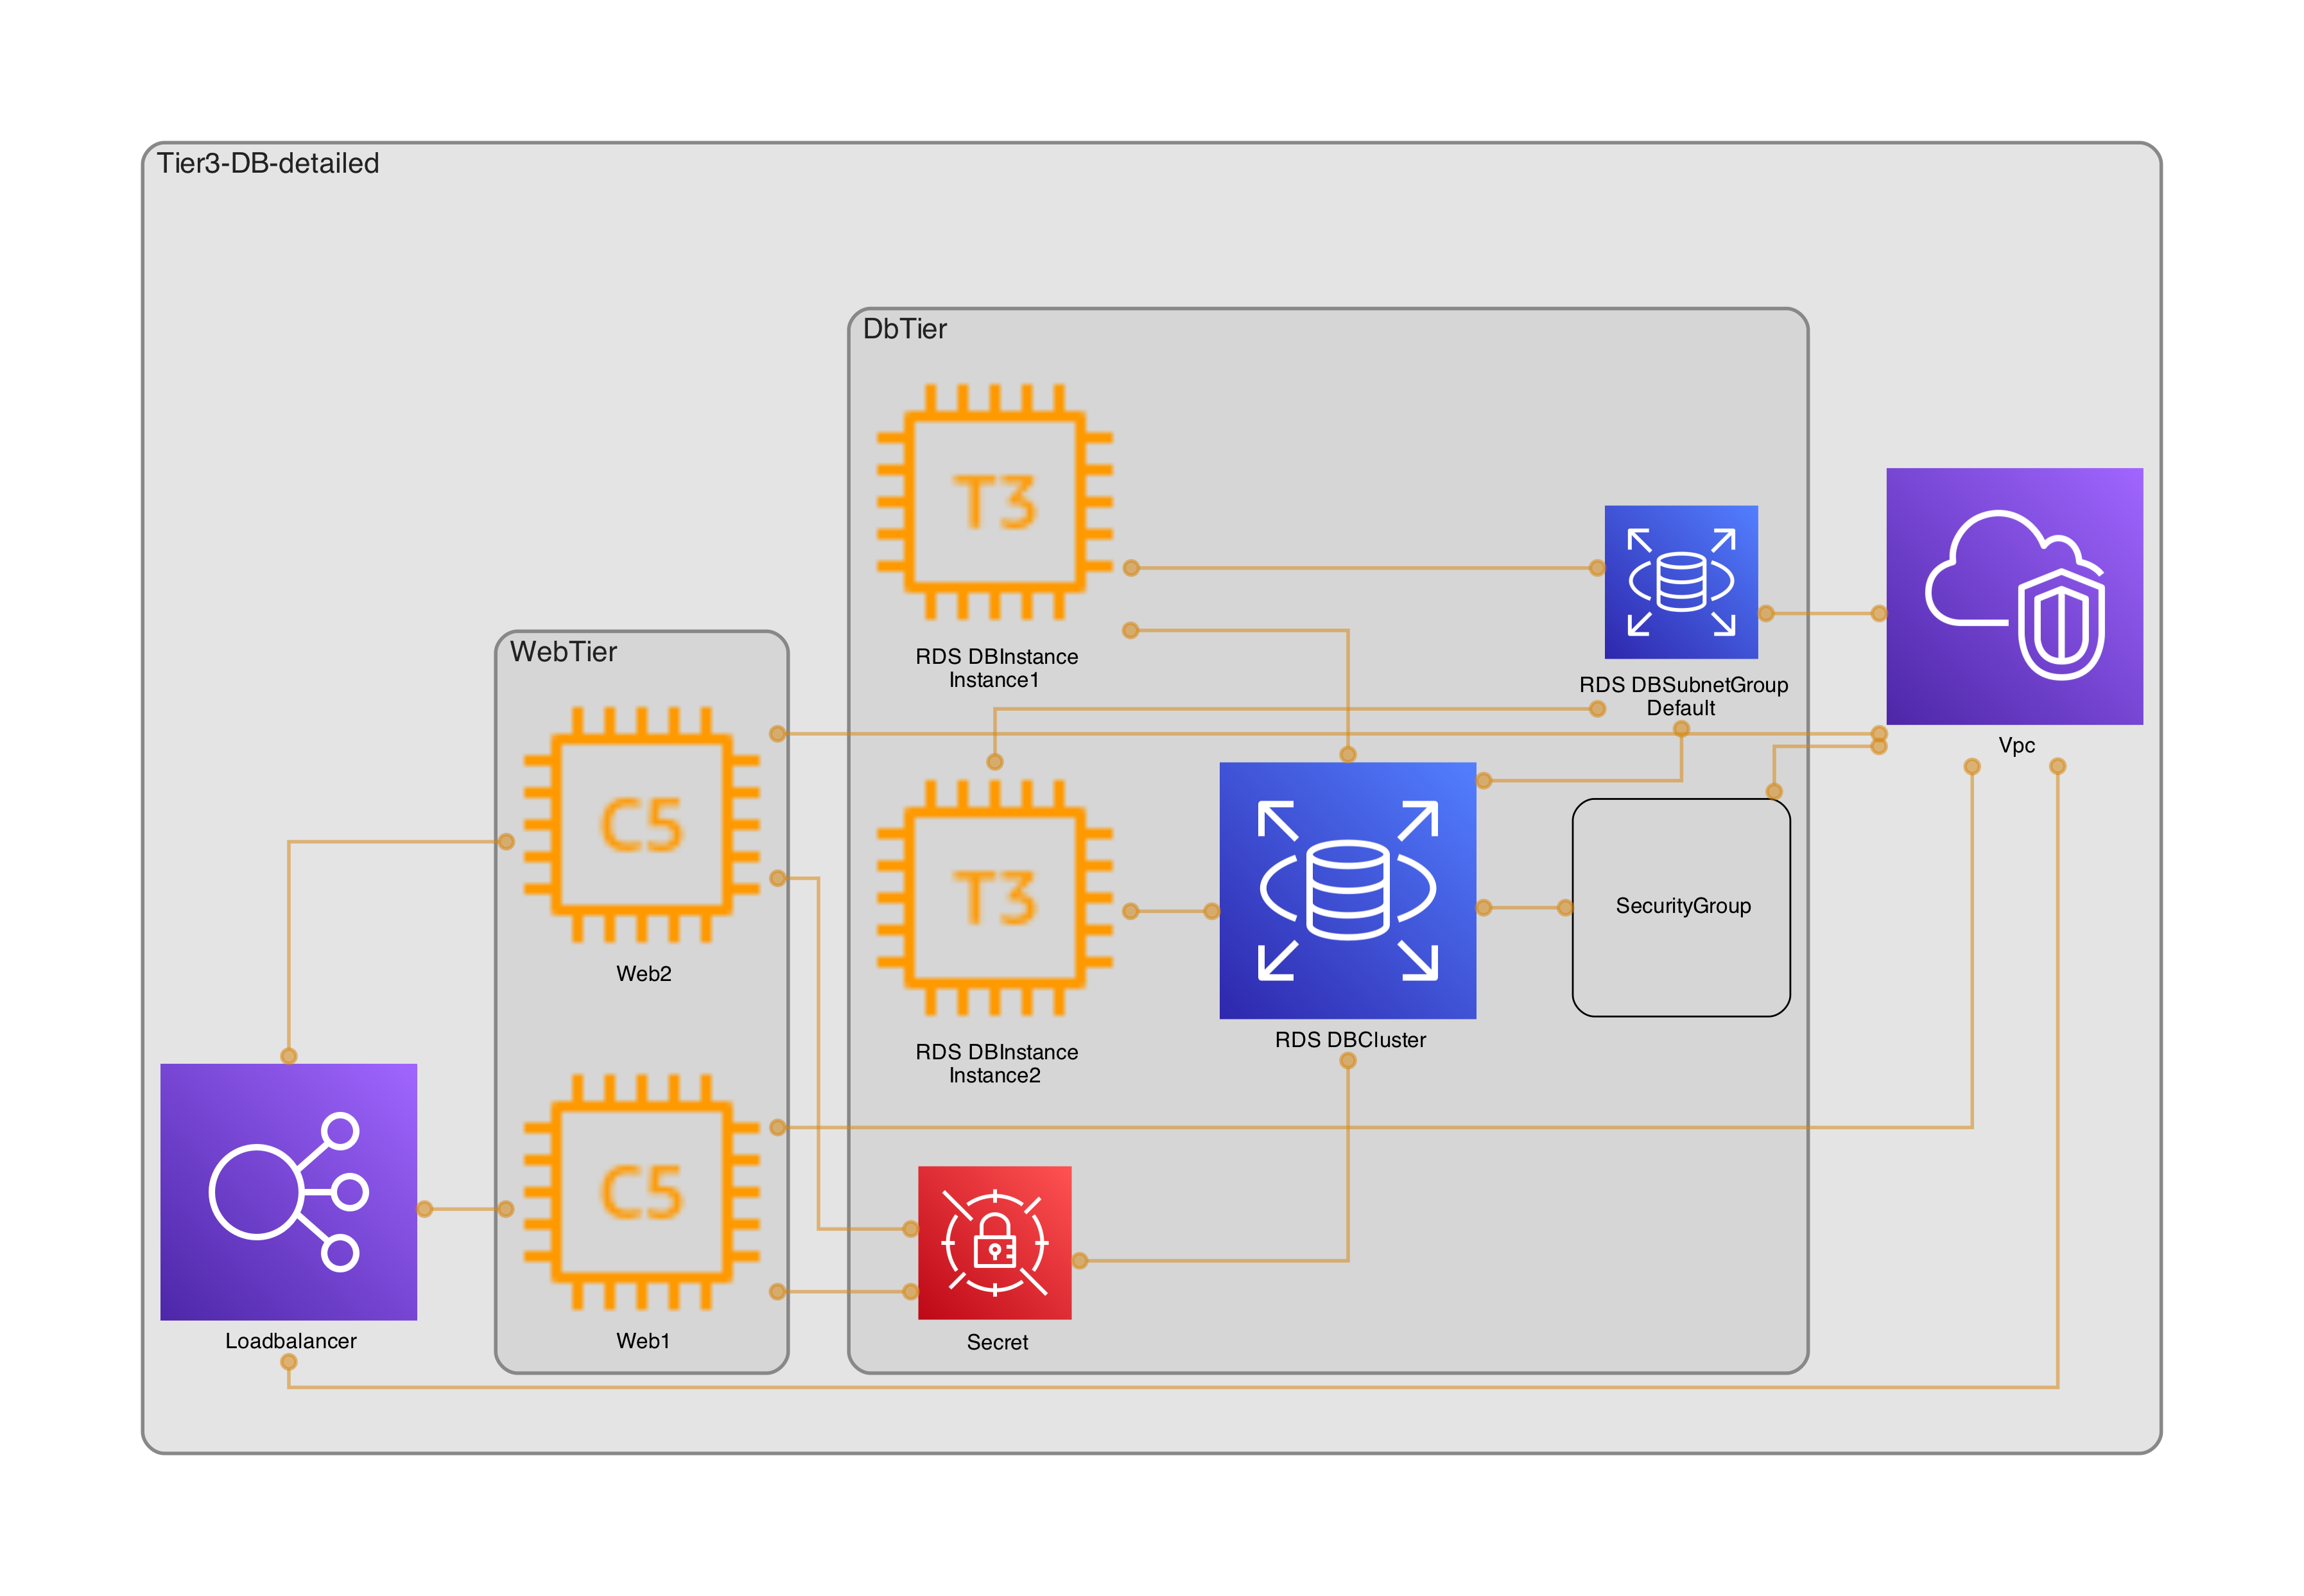Click the Web1 C5 chip icon
This screenshot has width=2304, height=1596.
641,1191
